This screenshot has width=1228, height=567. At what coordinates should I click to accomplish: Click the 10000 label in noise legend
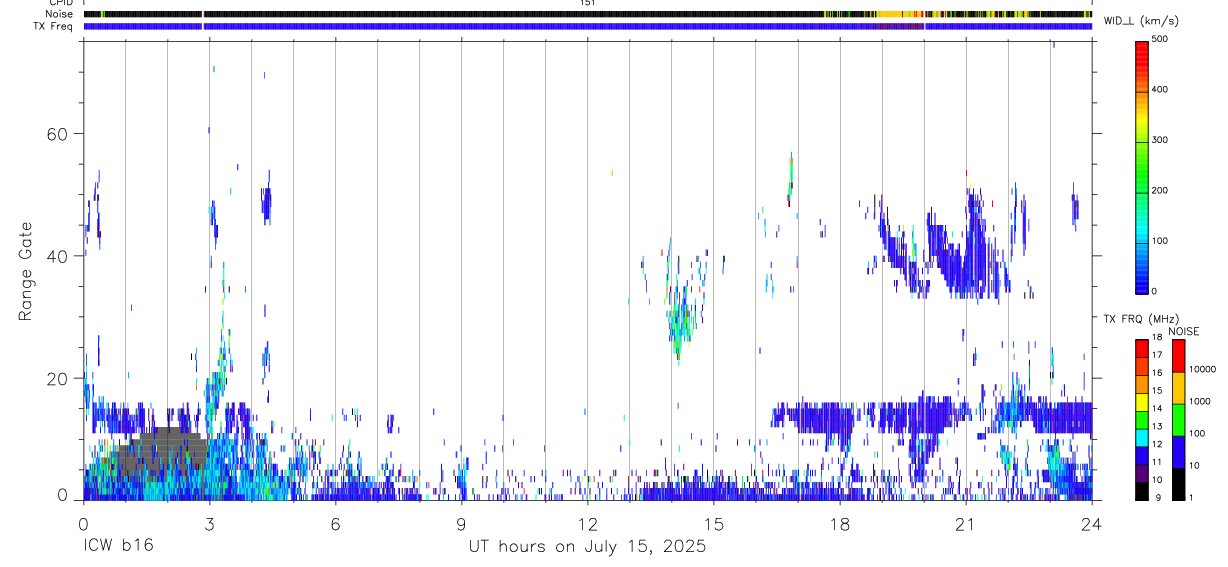(x=1203, y=368)
